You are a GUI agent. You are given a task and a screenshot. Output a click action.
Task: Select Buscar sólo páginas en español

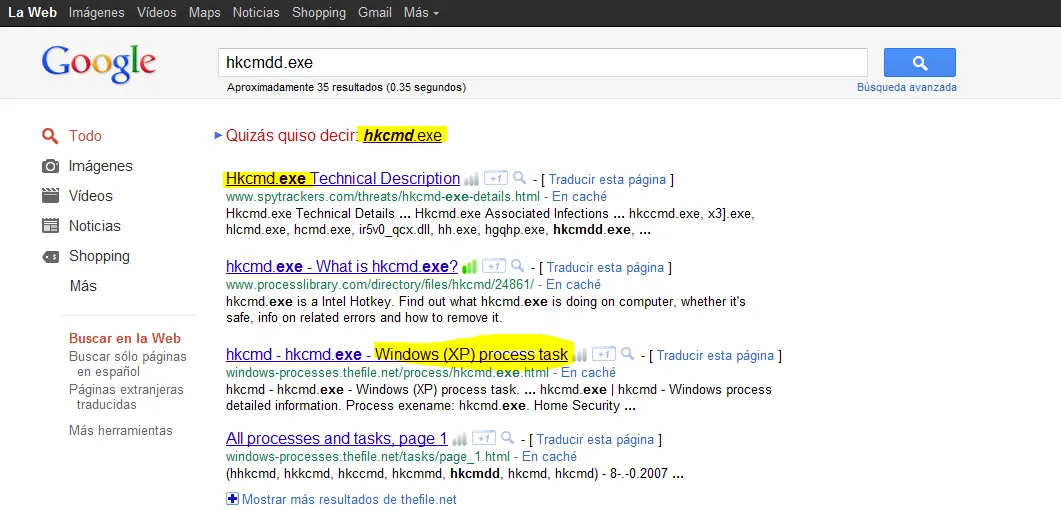tap(128, 364)
